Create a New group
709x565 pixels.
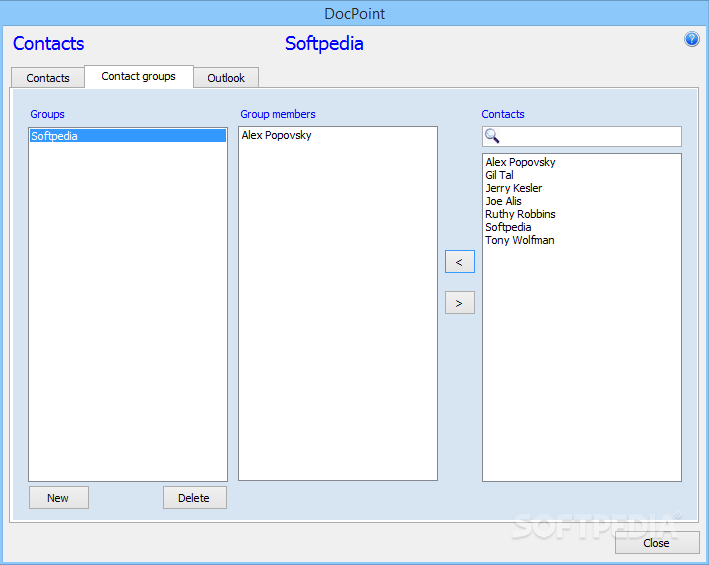tap(59, 498)
